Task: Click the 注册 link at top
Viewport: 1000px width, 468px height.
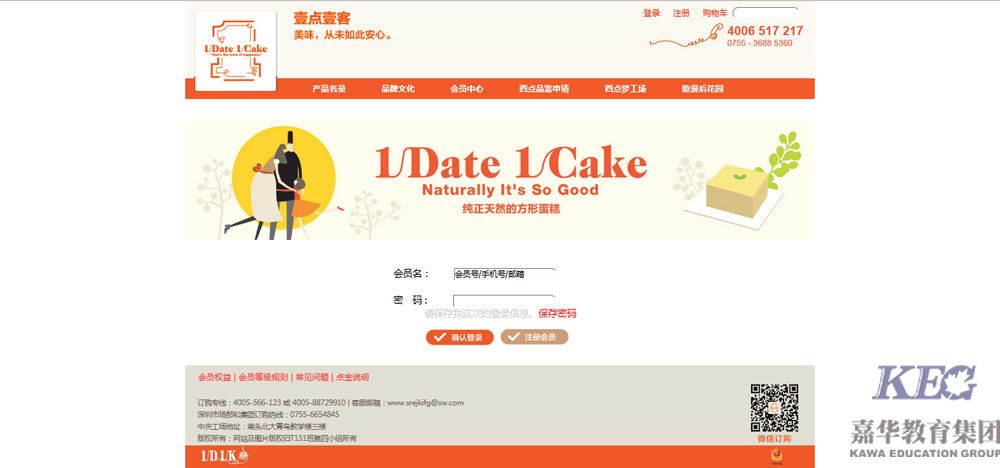Action: (681, 13)
